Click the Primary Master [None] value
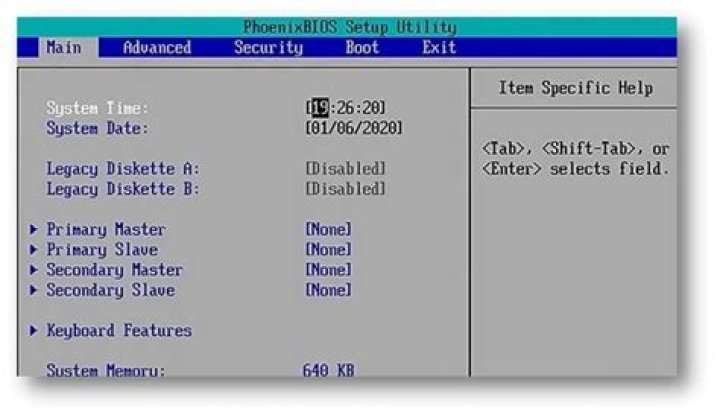Screen dimensions: 720x418 click(x=329, y=229)
